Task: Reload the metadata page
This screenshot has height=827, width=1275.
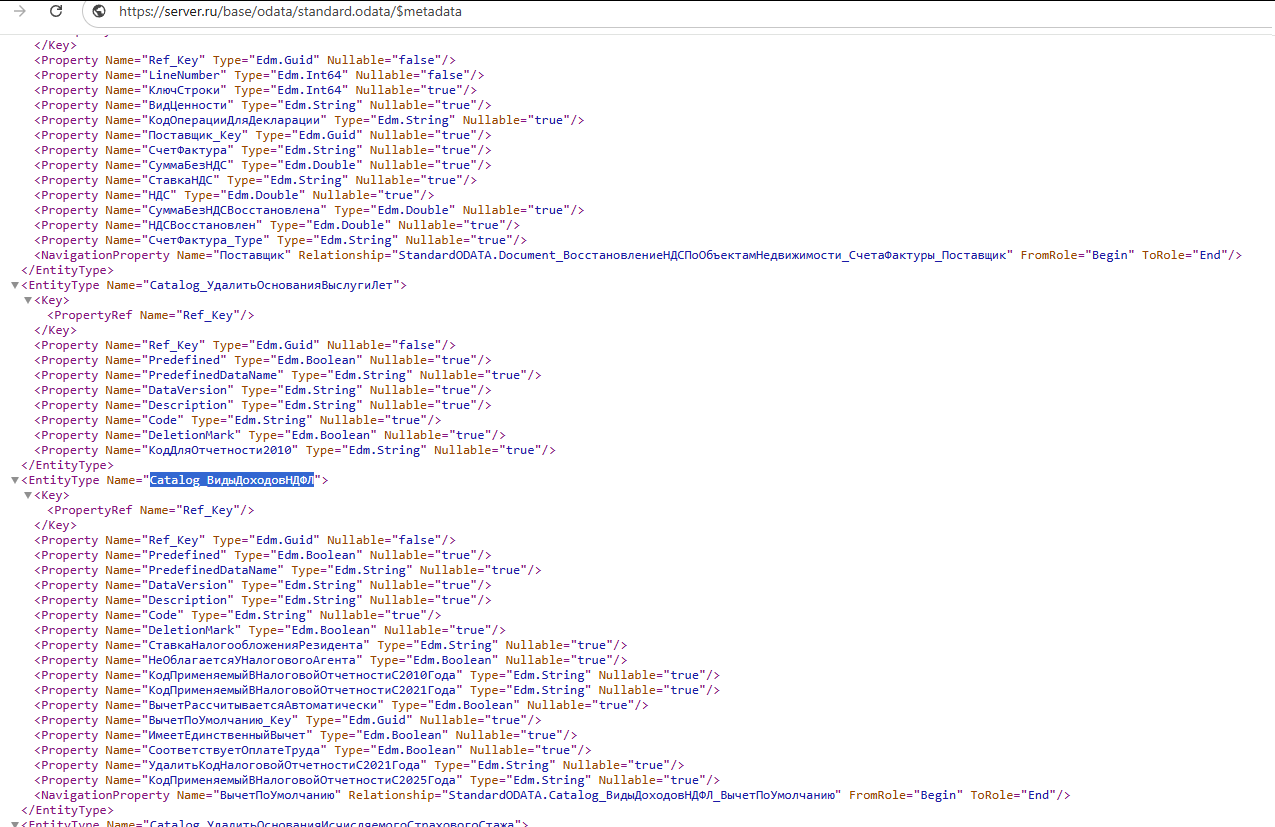Action: [x=56, y=11]
